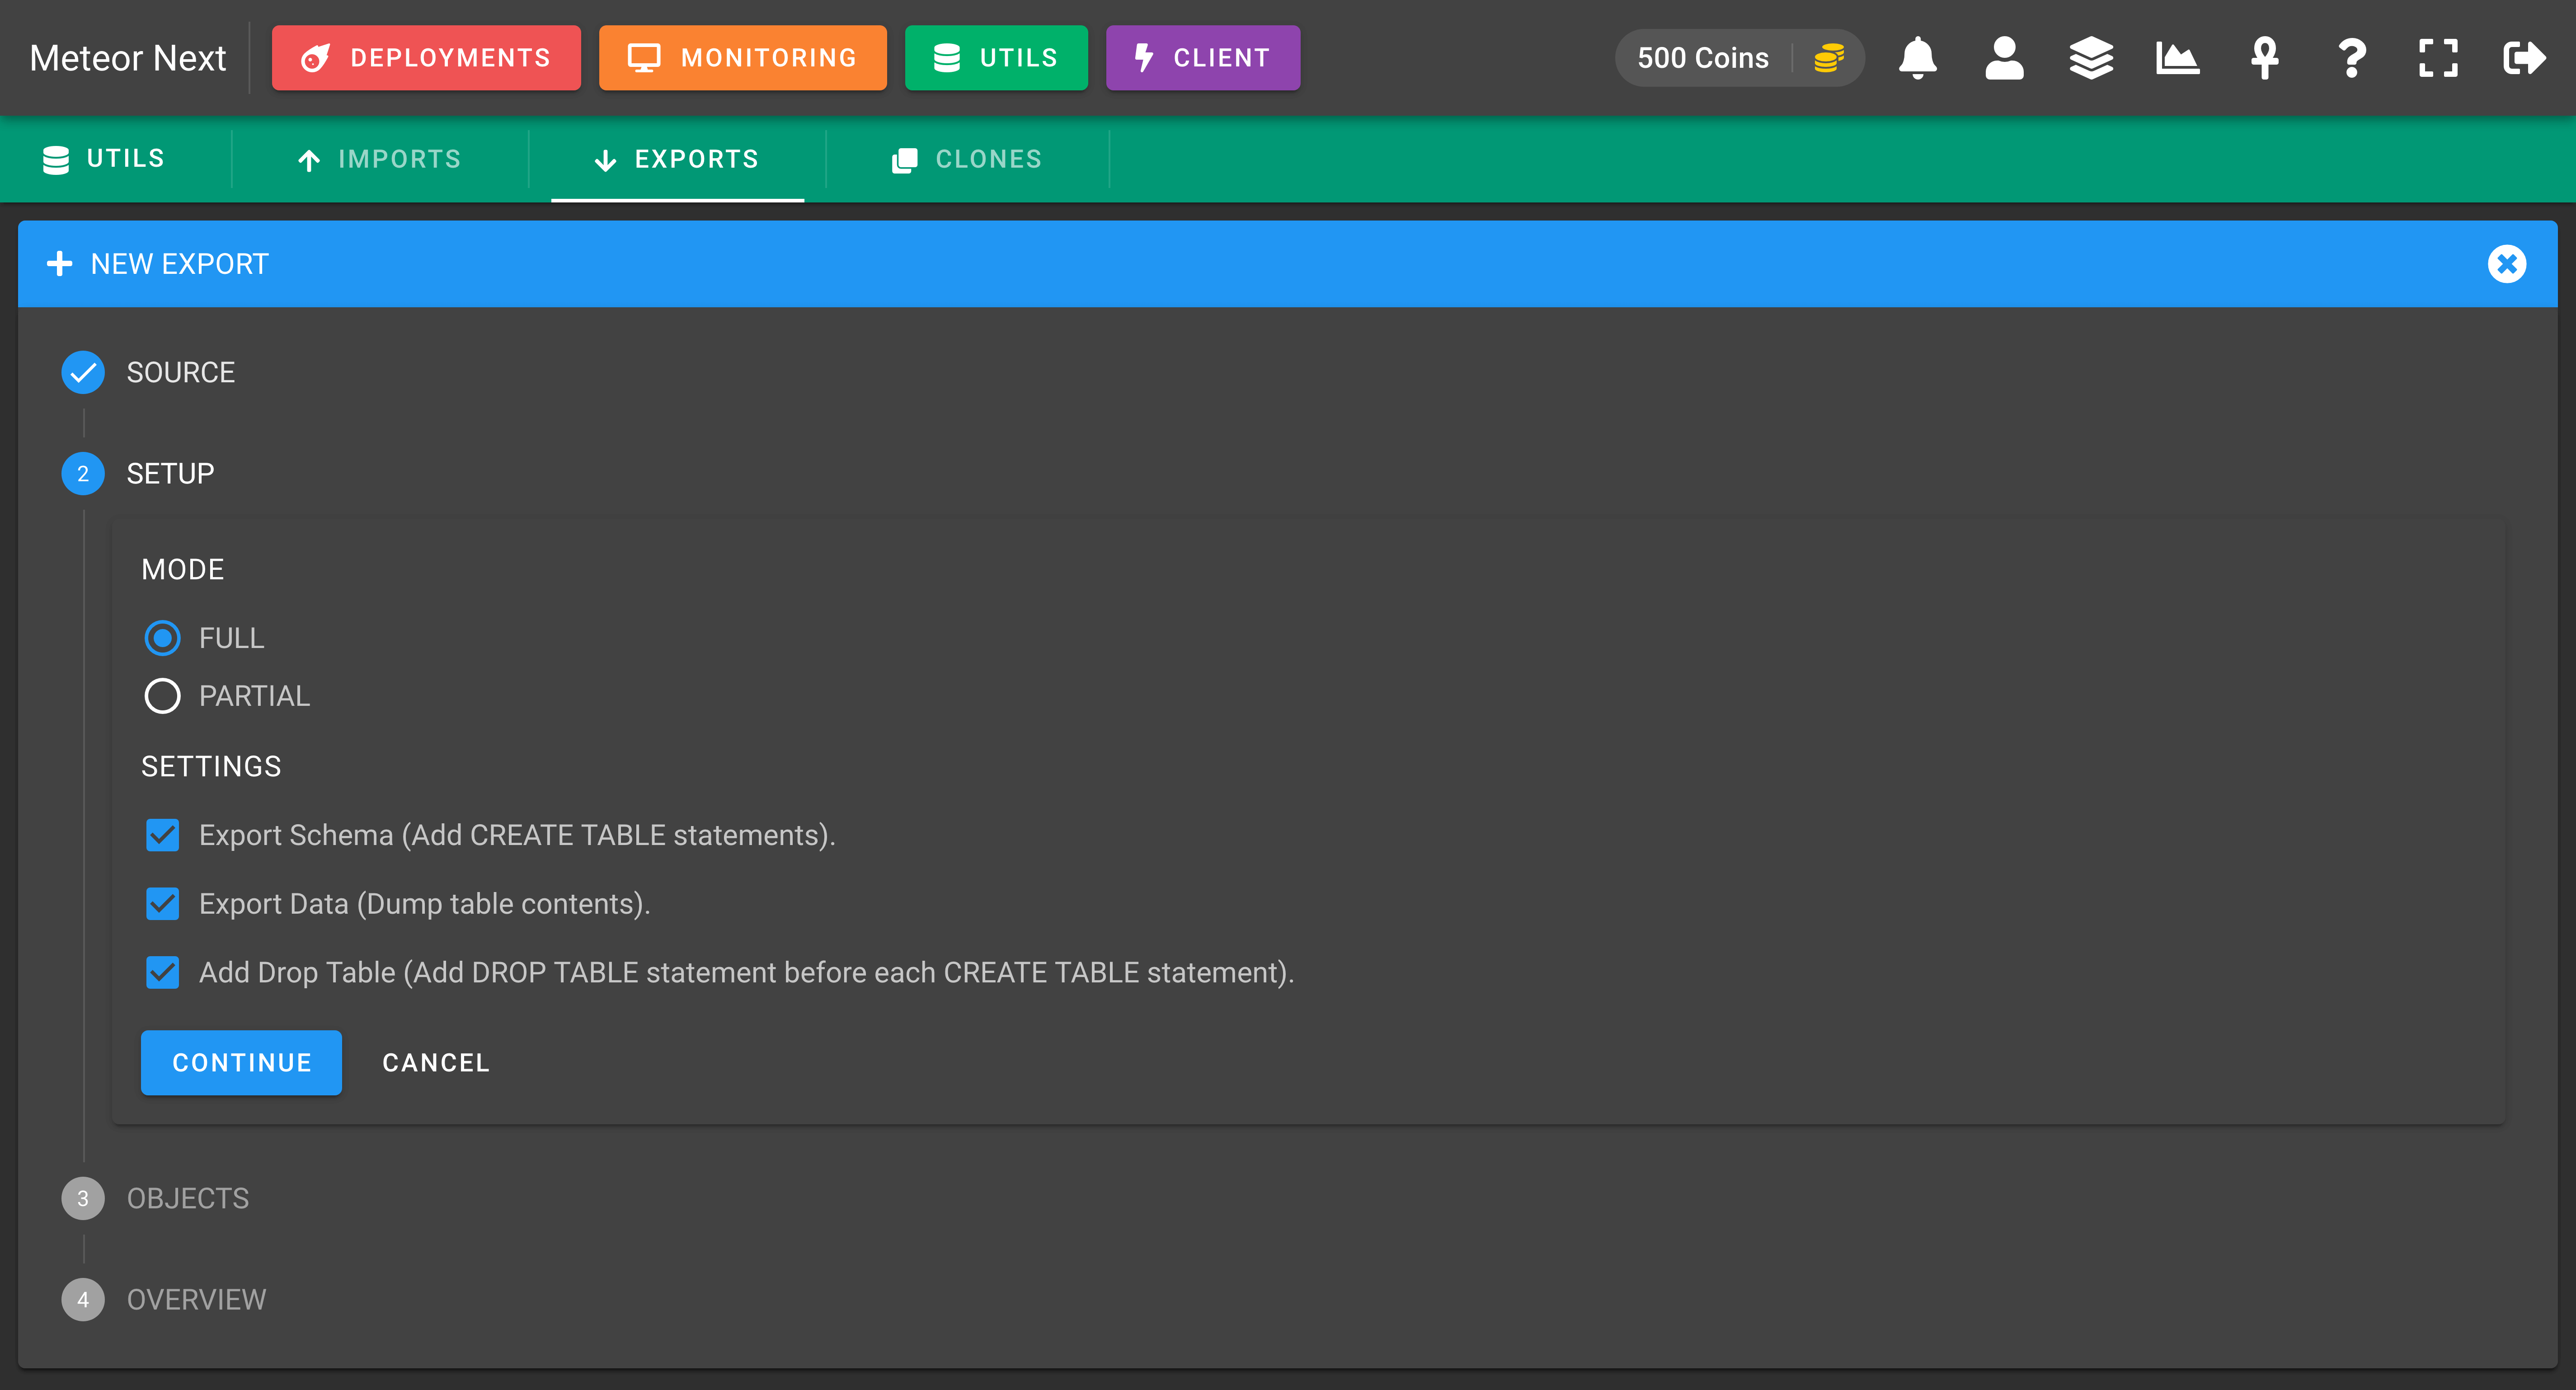Click the logout arrow icon
The image size is (2576, 1390).
(2524, 58)
